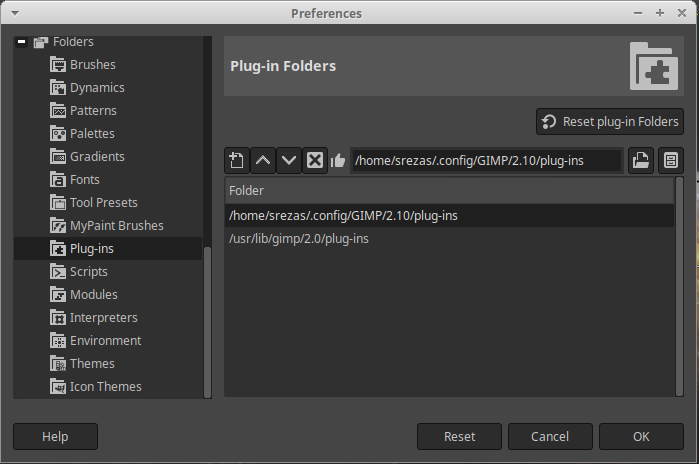Select Fonts in the Folders tree
699x464 pixels.
pos(85,180)
